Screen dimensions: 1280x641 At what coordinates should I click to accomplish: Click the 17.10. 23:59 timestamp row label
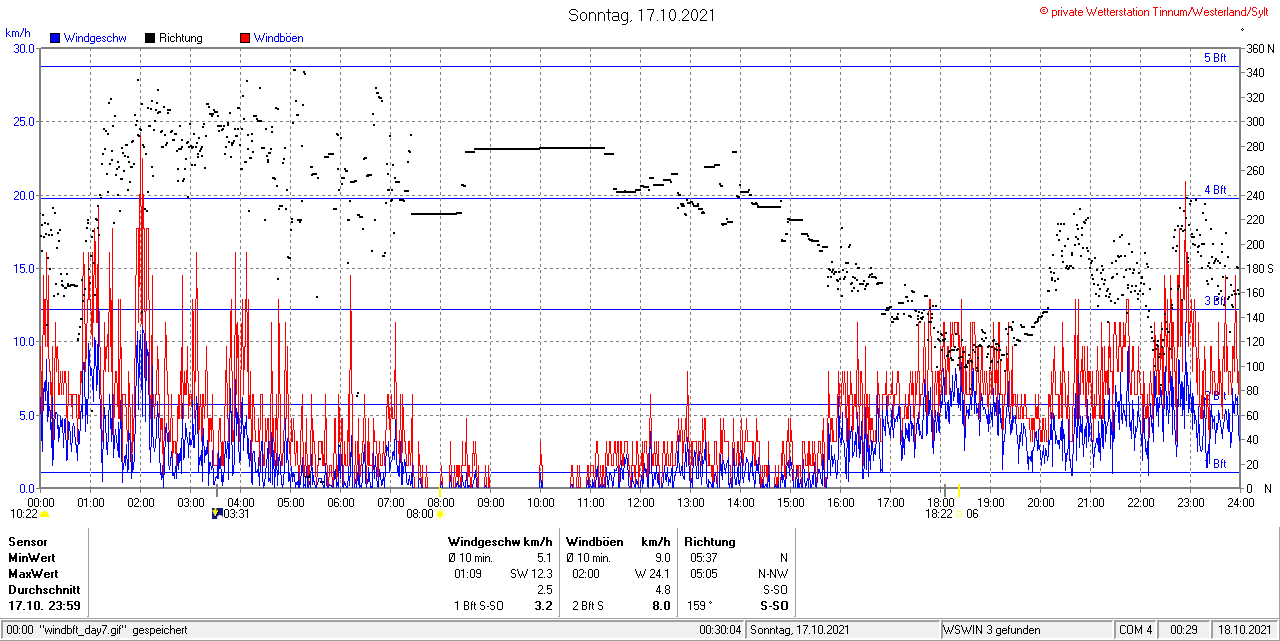click(45, 606)
